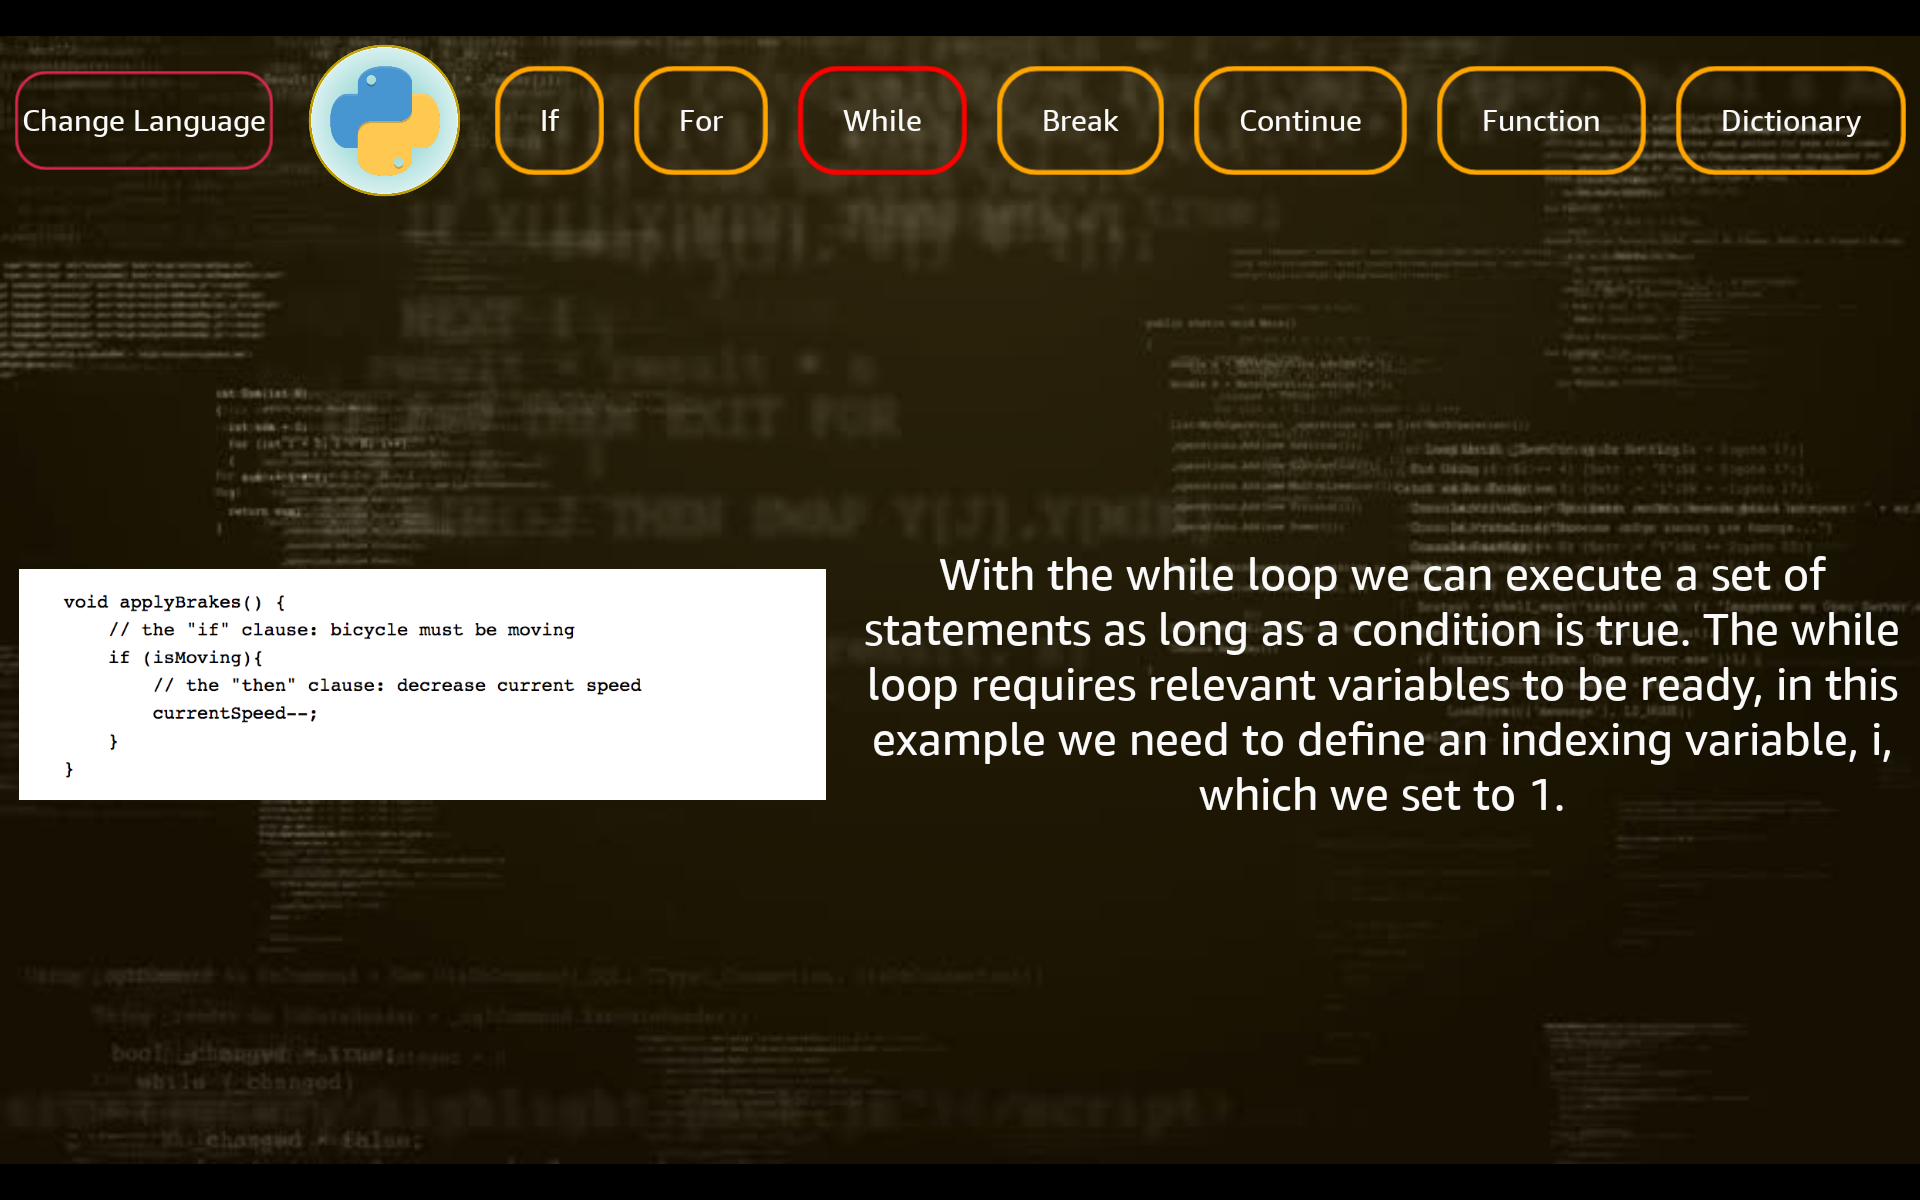Click 'which we set to 1.' text
1920x1200 pixels.
(1381, 796)
